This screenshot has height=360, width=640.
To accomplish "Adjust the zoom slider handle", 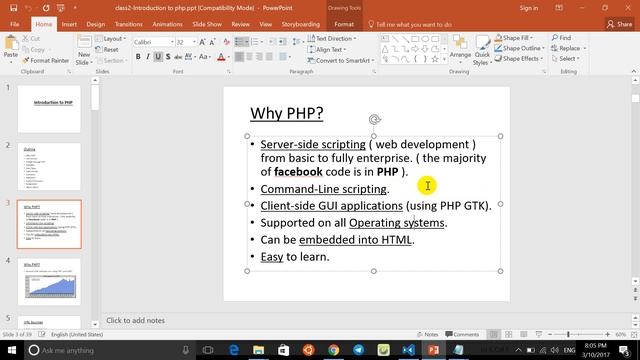I will tap(568, 334).
